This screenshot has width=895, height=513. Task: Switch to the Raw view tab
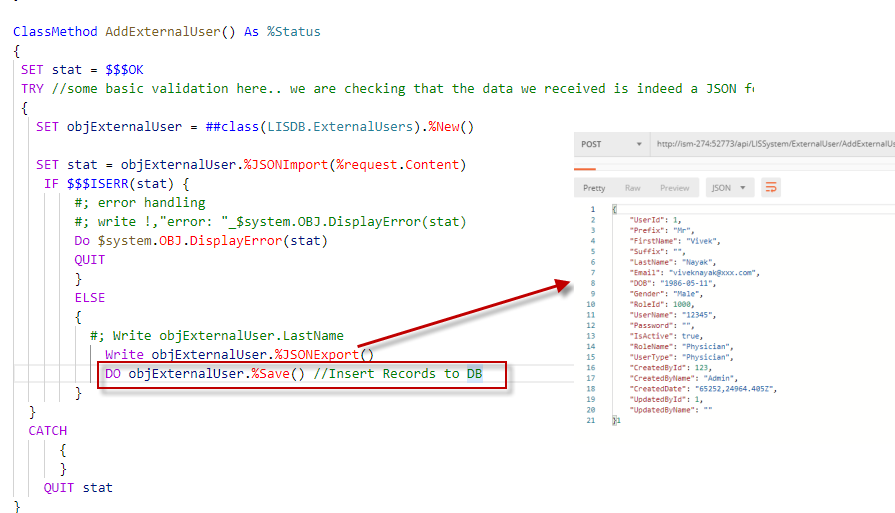632,187
